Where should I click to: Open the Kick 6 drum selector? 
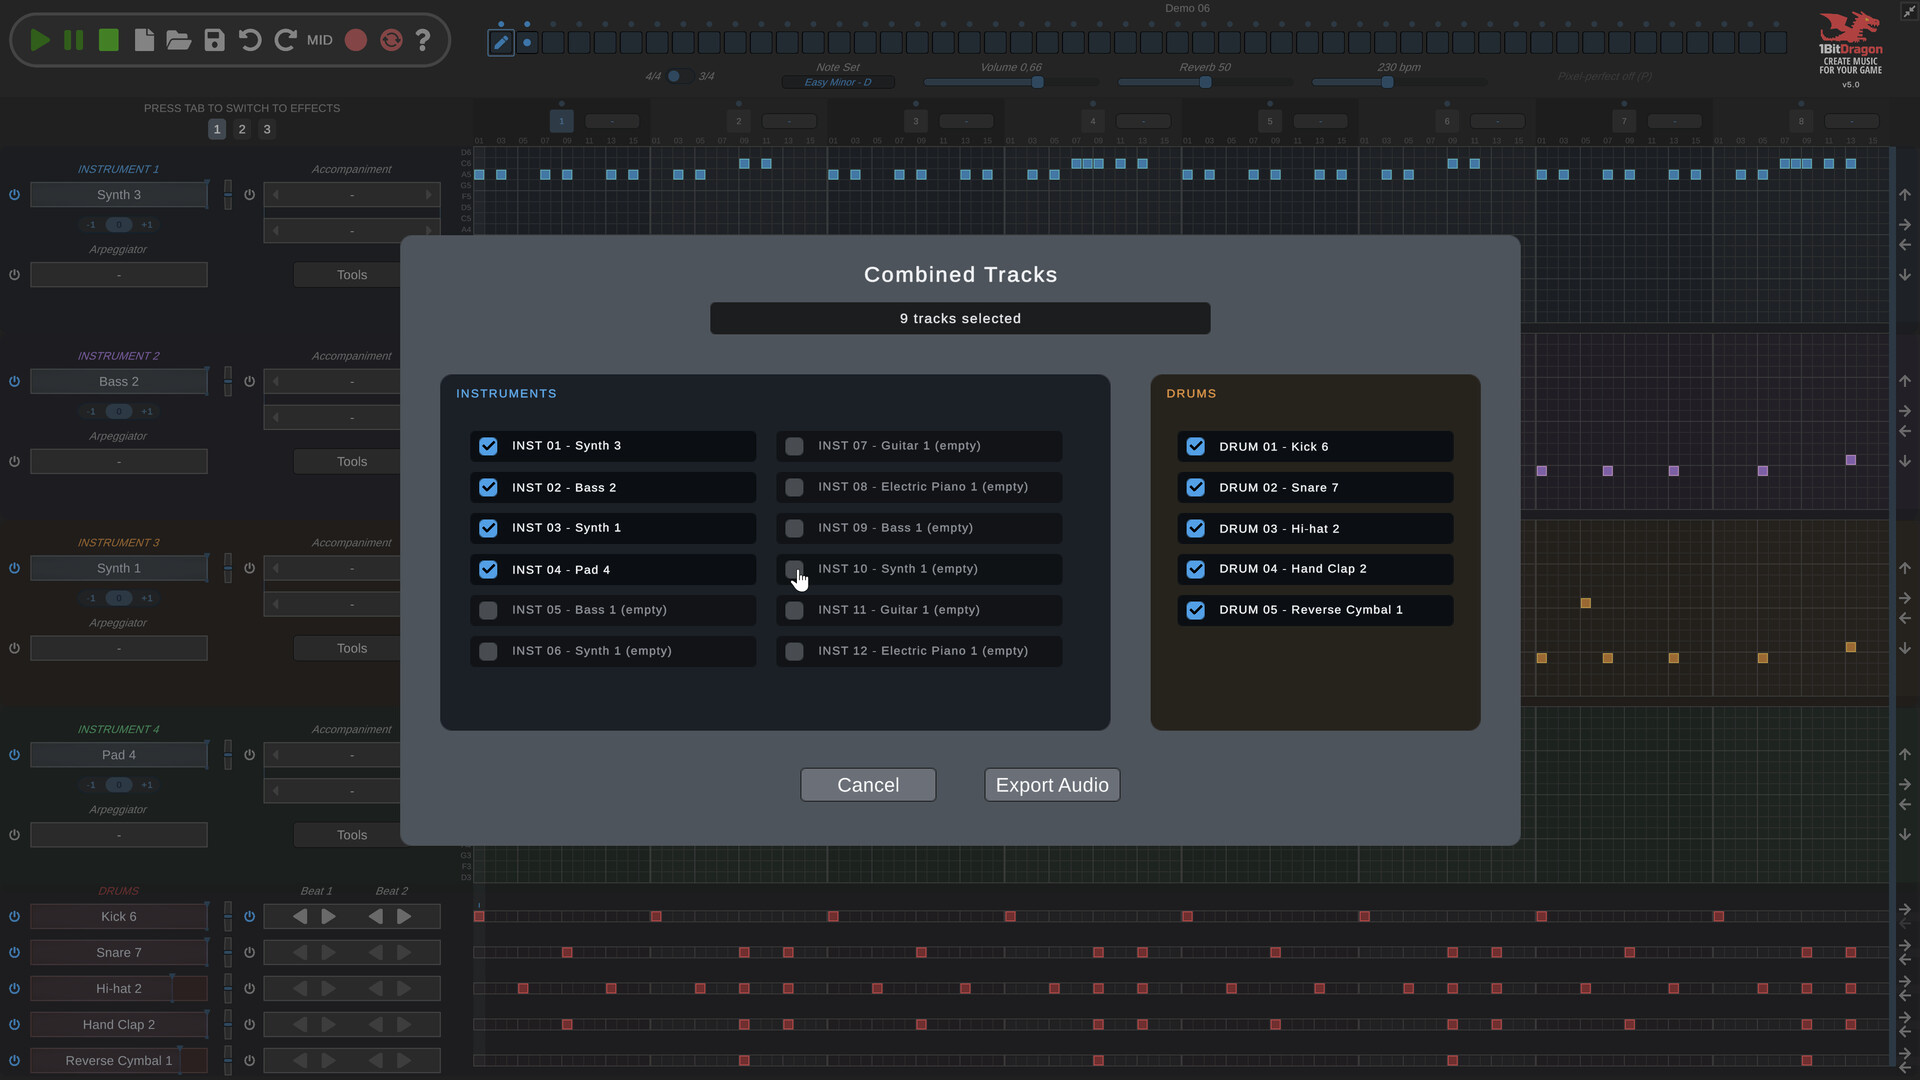[119, 917]
